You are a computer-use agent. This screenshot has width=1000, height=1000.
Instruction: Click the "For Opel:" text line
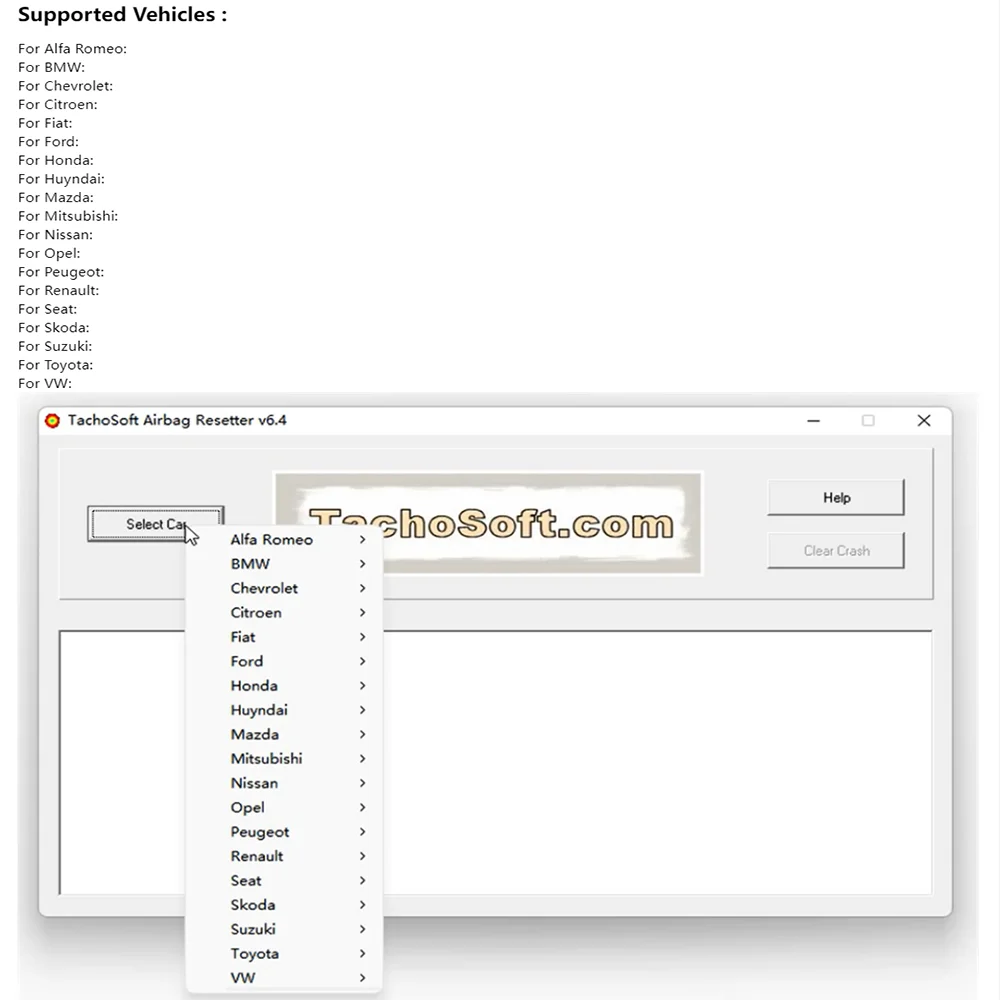click(x=49, y=253)
